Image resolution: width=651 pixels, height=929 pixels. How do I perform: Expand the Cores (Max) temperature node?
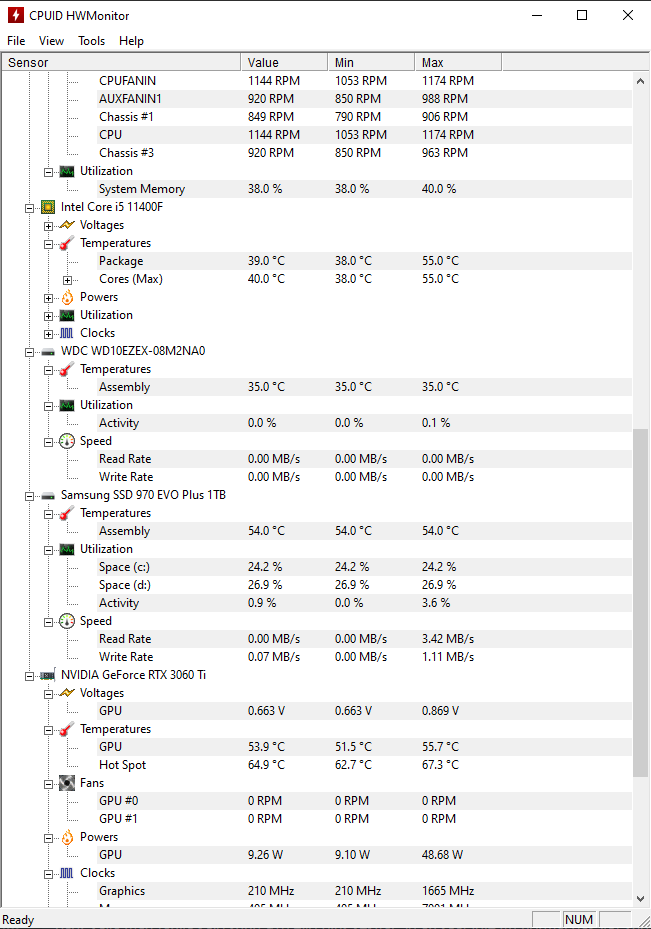pyautogui.click(x=67, y=279)
